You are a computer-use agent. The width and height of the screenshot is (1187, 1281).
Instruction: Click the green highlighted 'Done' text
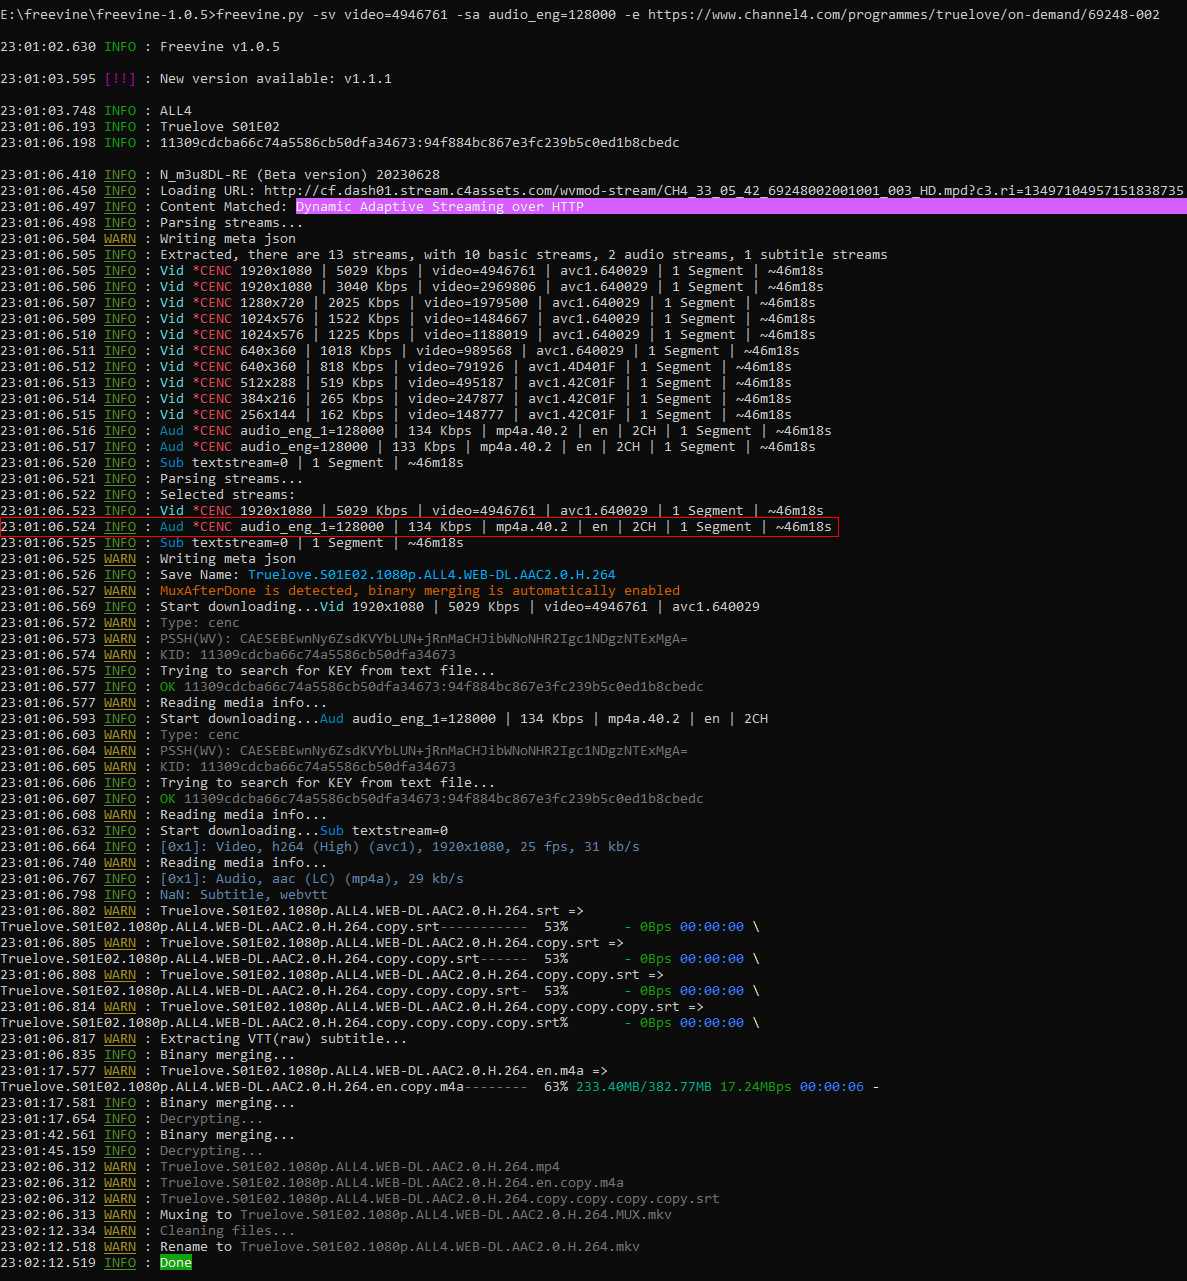176,1263
